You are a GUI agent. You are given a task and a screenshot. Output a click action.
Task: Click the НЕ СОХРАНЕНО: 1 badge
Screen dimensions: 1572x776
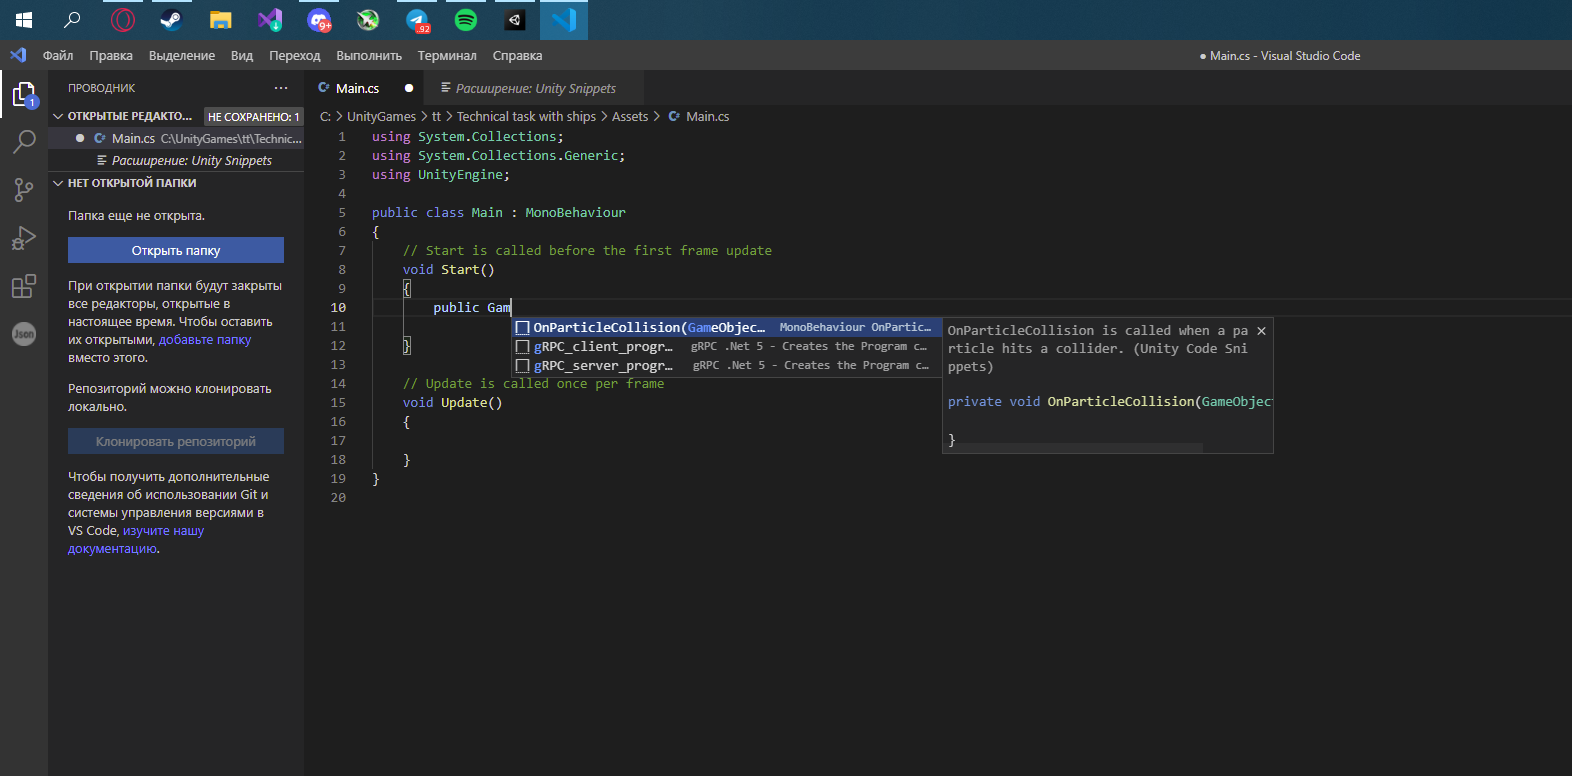point(253,117)
